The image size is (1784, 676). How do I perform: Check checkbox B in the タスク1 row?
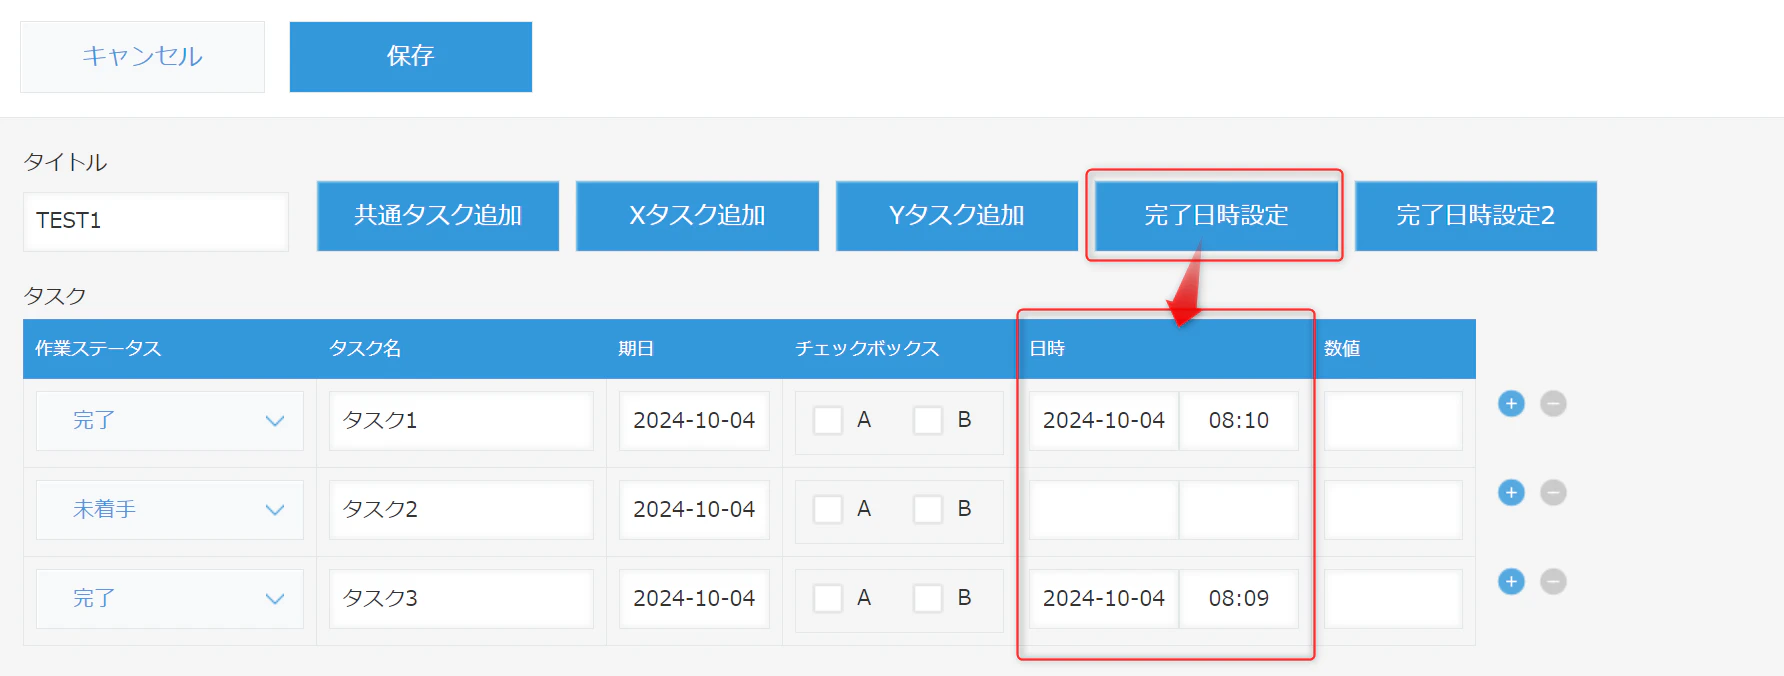pyautogui.click(x=928, y=420)
